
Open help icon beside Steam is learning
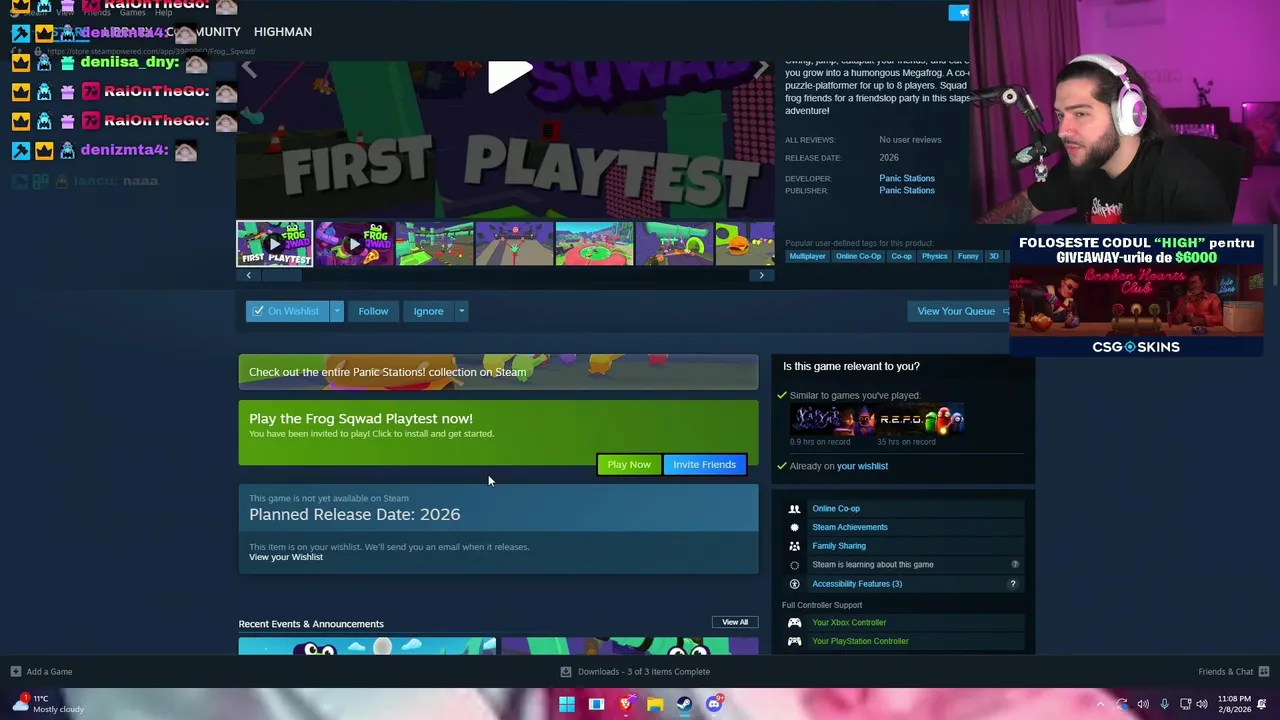coord(1014,565)
